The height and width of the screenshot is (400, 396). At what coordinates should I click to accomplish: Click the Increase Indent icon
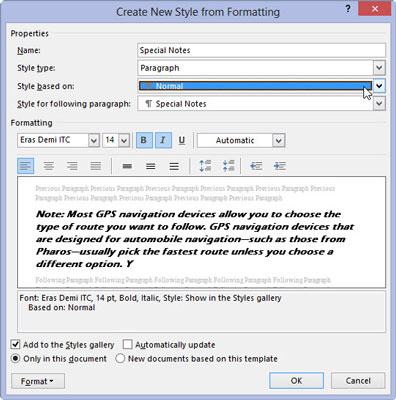[x=279, y=166]
